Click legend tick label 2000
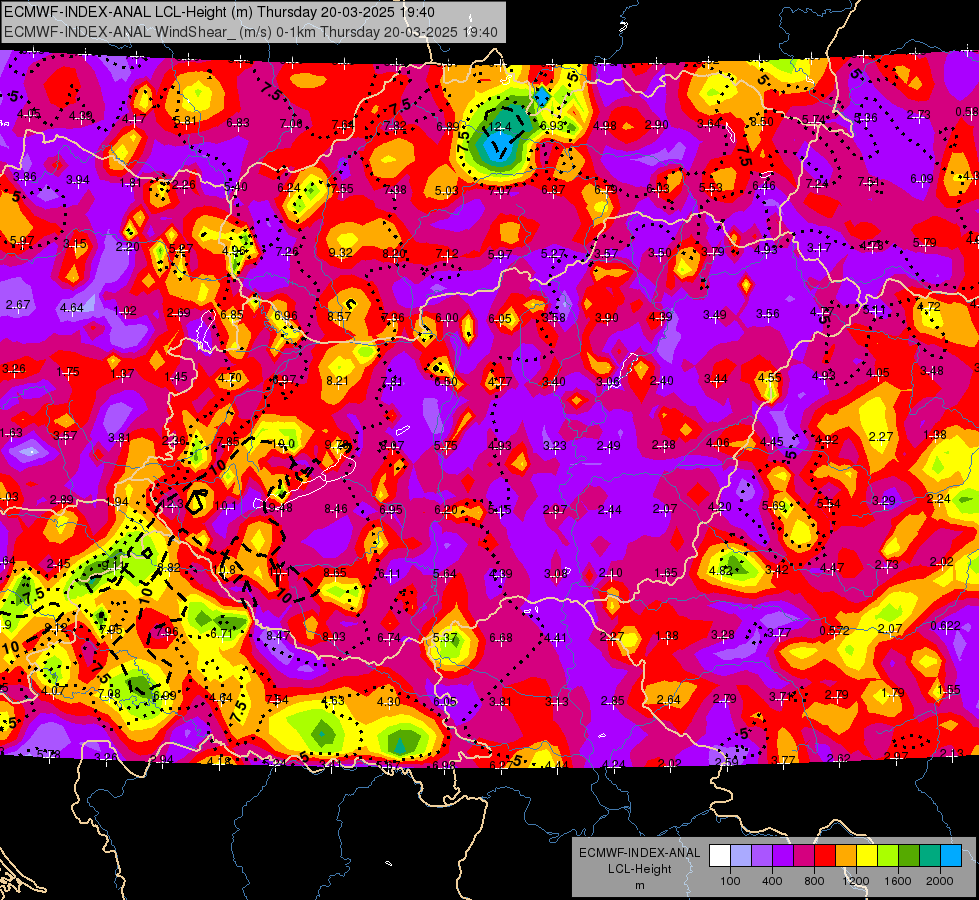 (940, 881)
